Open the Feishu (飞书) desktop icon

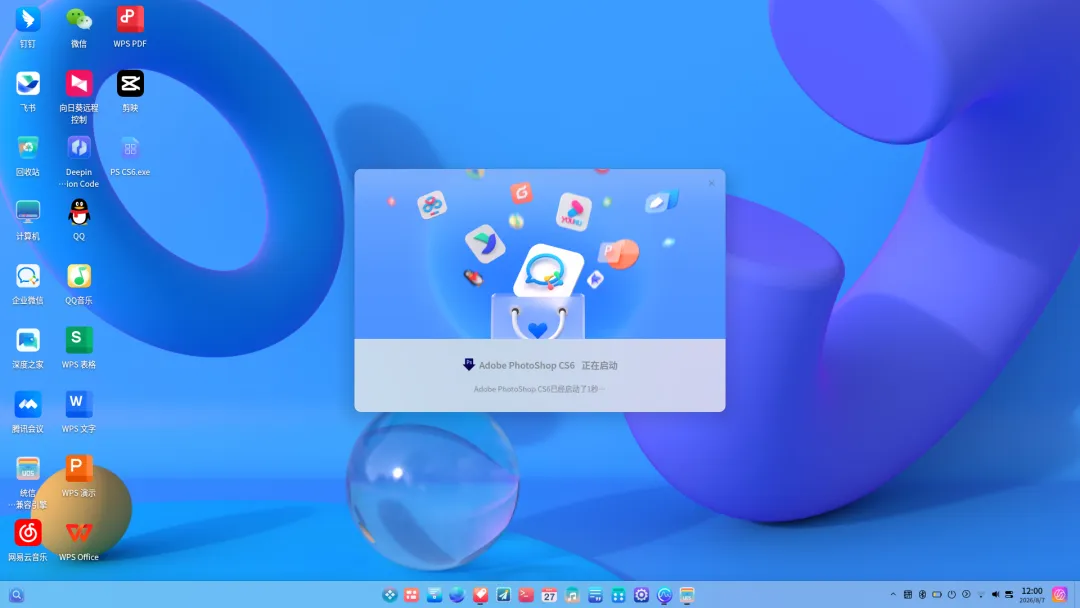pyautogui.click(x=28, y=83)
